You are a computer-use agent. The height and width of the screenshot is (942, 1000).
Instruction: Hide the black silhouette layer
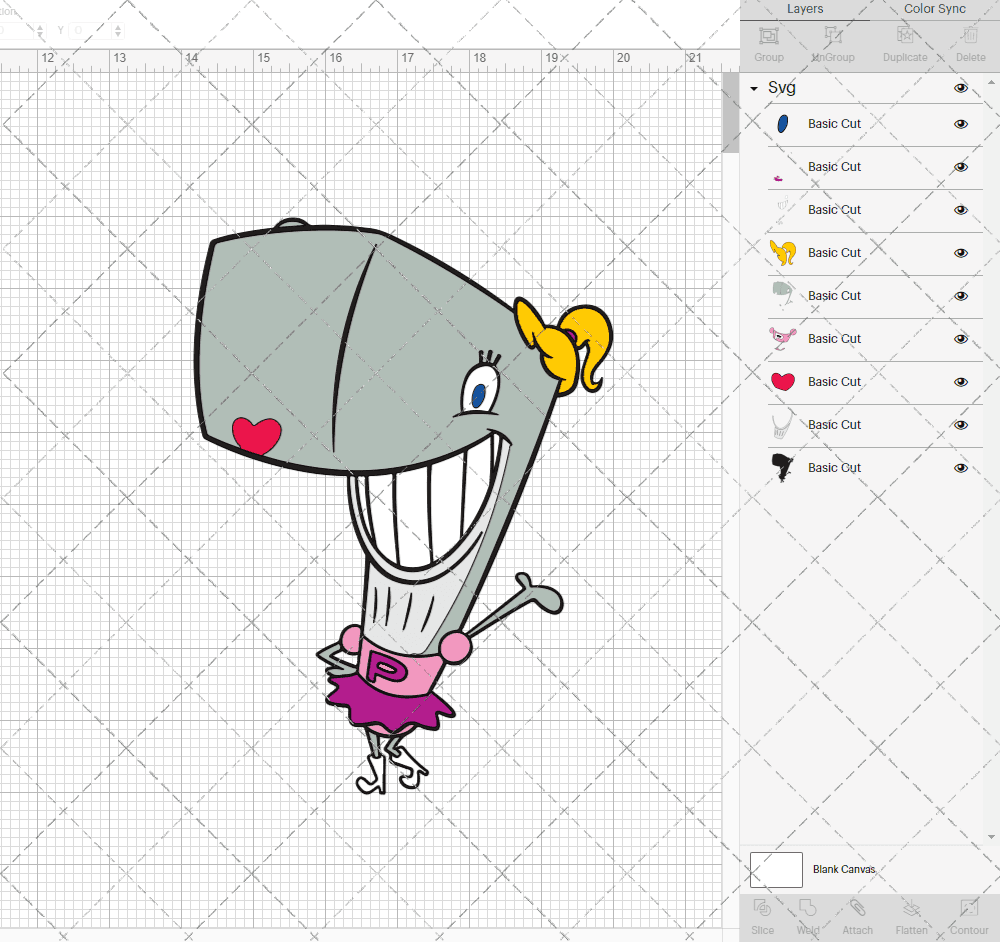960,468
